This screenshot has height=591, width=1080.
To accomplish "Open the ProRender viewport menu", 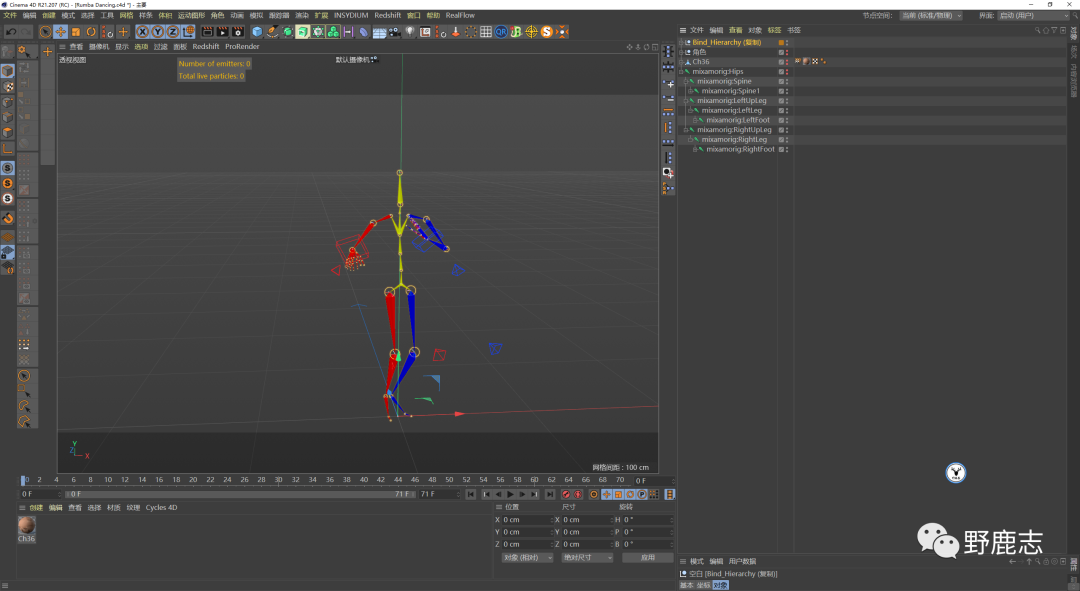I will [242, 47].
